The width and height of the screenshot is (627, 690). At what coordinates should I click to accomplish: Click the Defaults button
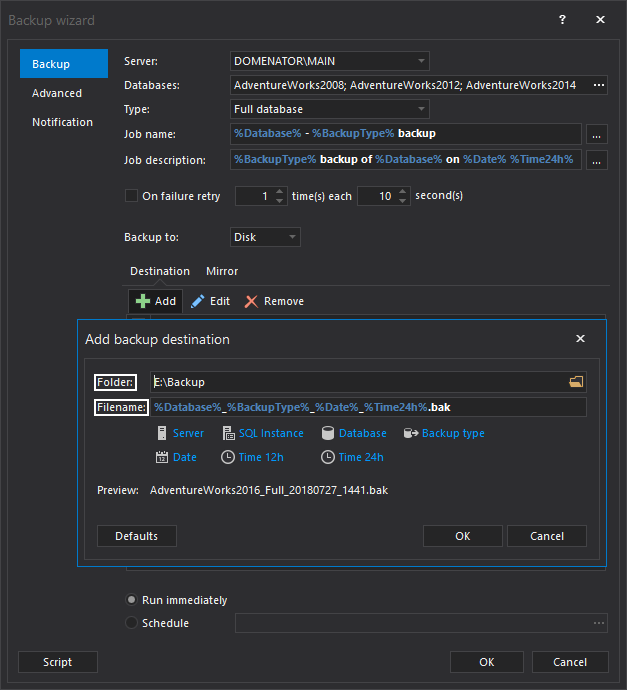136,536
